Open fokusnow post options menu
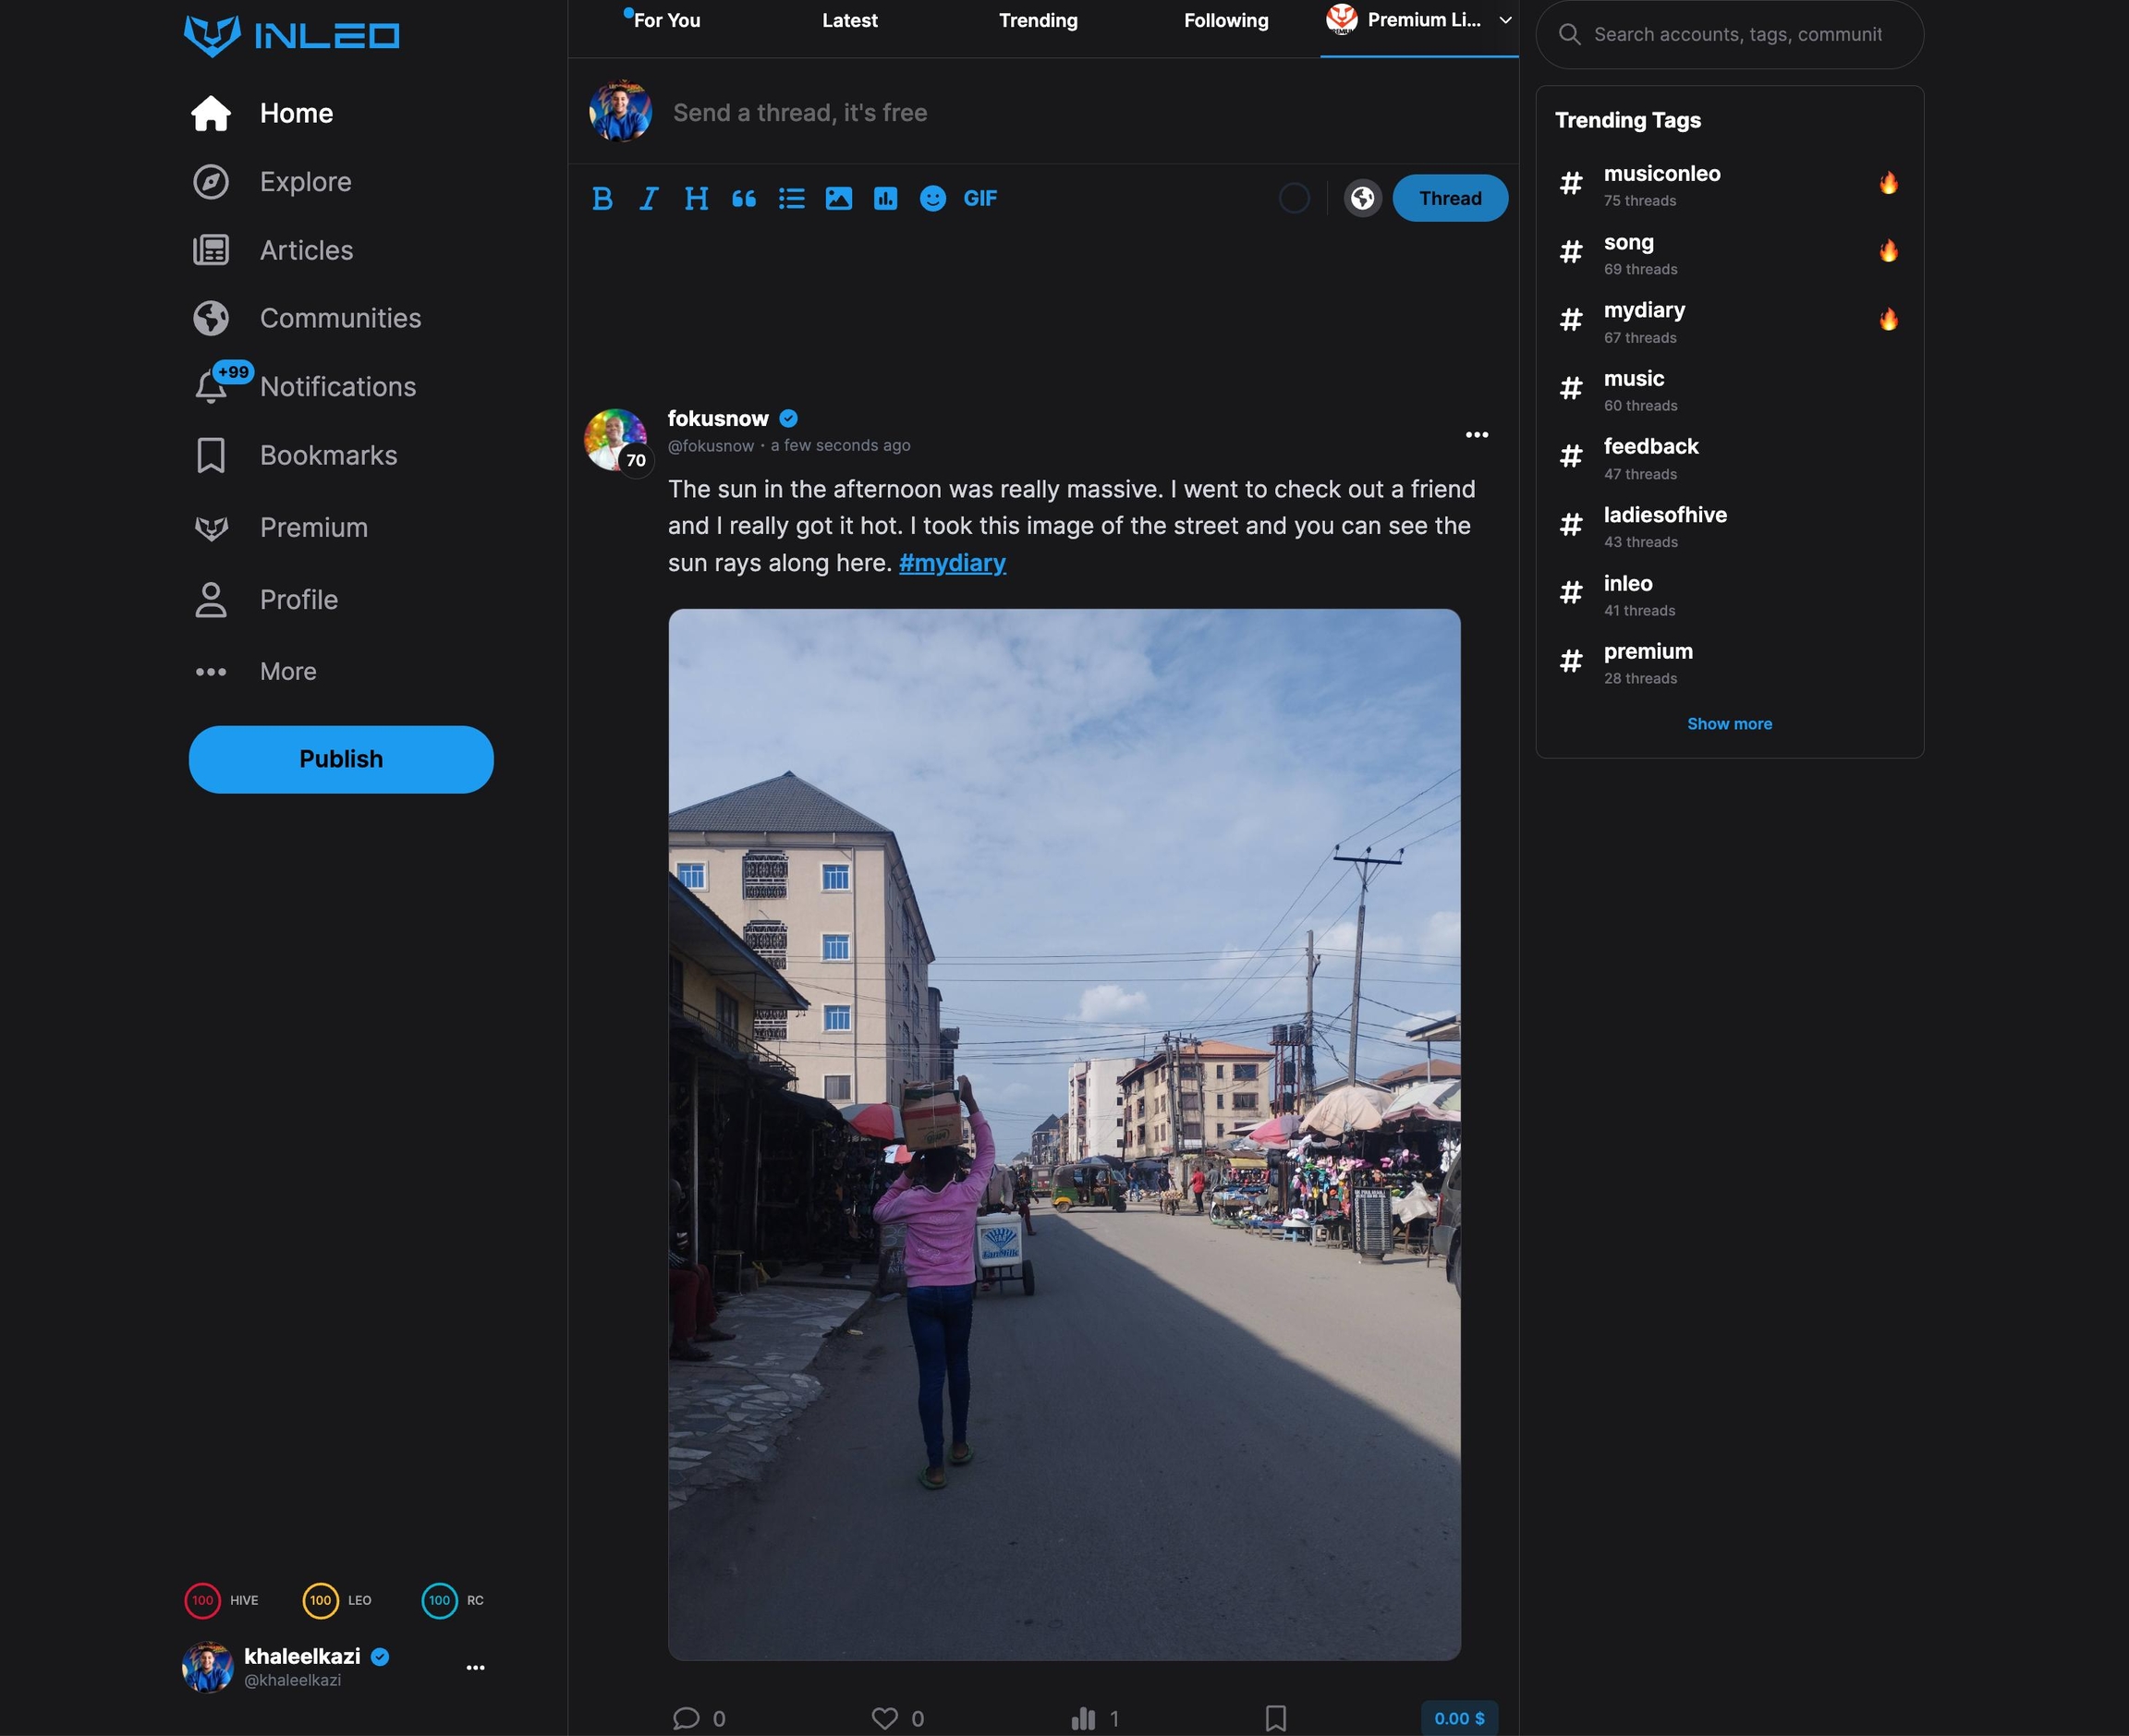The height and width of the screenshot is (1736, 2129). click(x=1476, y=434)
